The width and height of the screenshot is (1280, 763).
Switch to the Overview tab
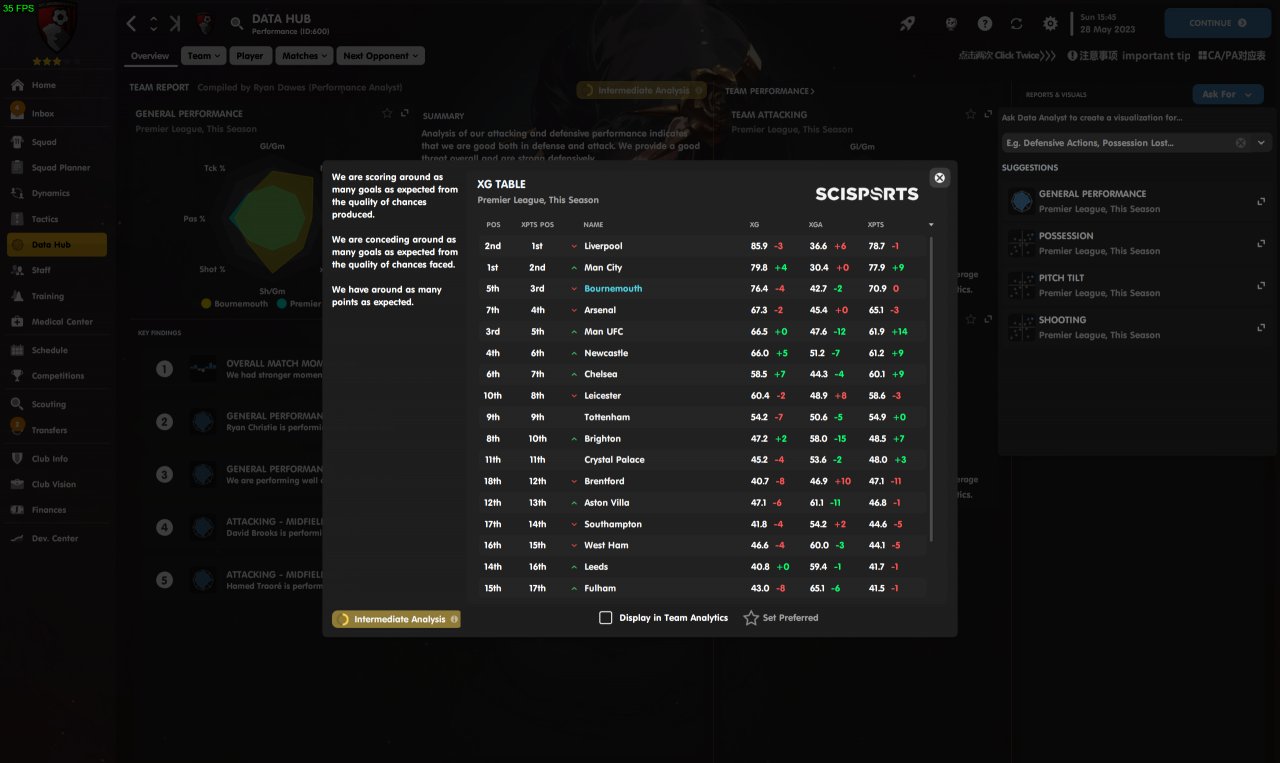tap(150, 56)
